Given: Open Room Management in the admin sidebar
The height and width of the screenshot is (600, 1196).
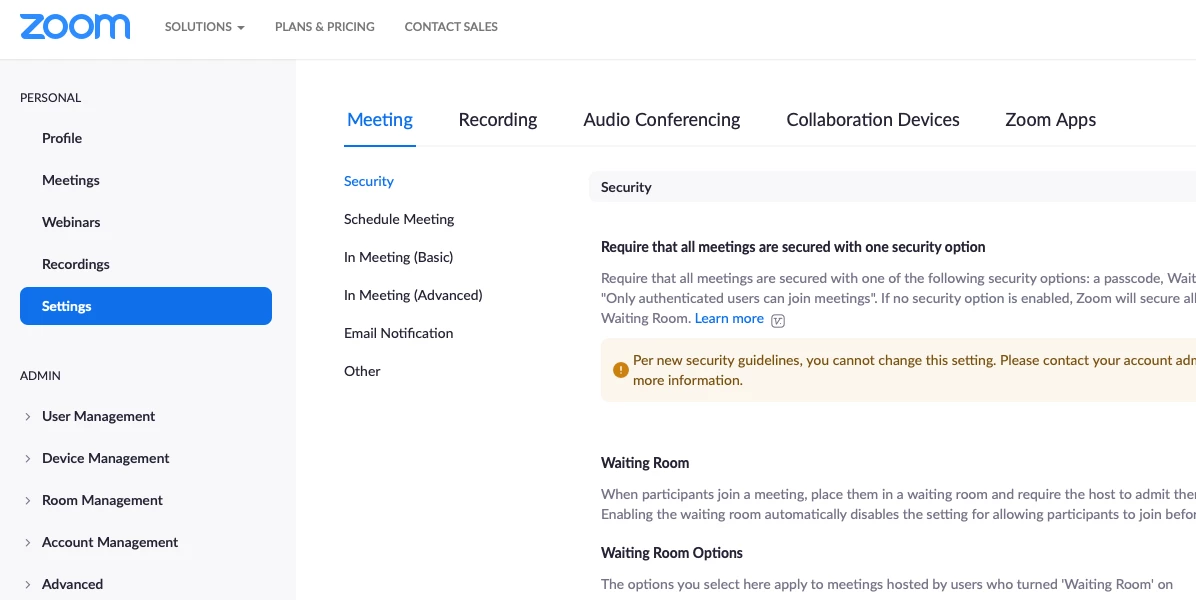Looking at the screenshot, I should click(x=102, y=500).
